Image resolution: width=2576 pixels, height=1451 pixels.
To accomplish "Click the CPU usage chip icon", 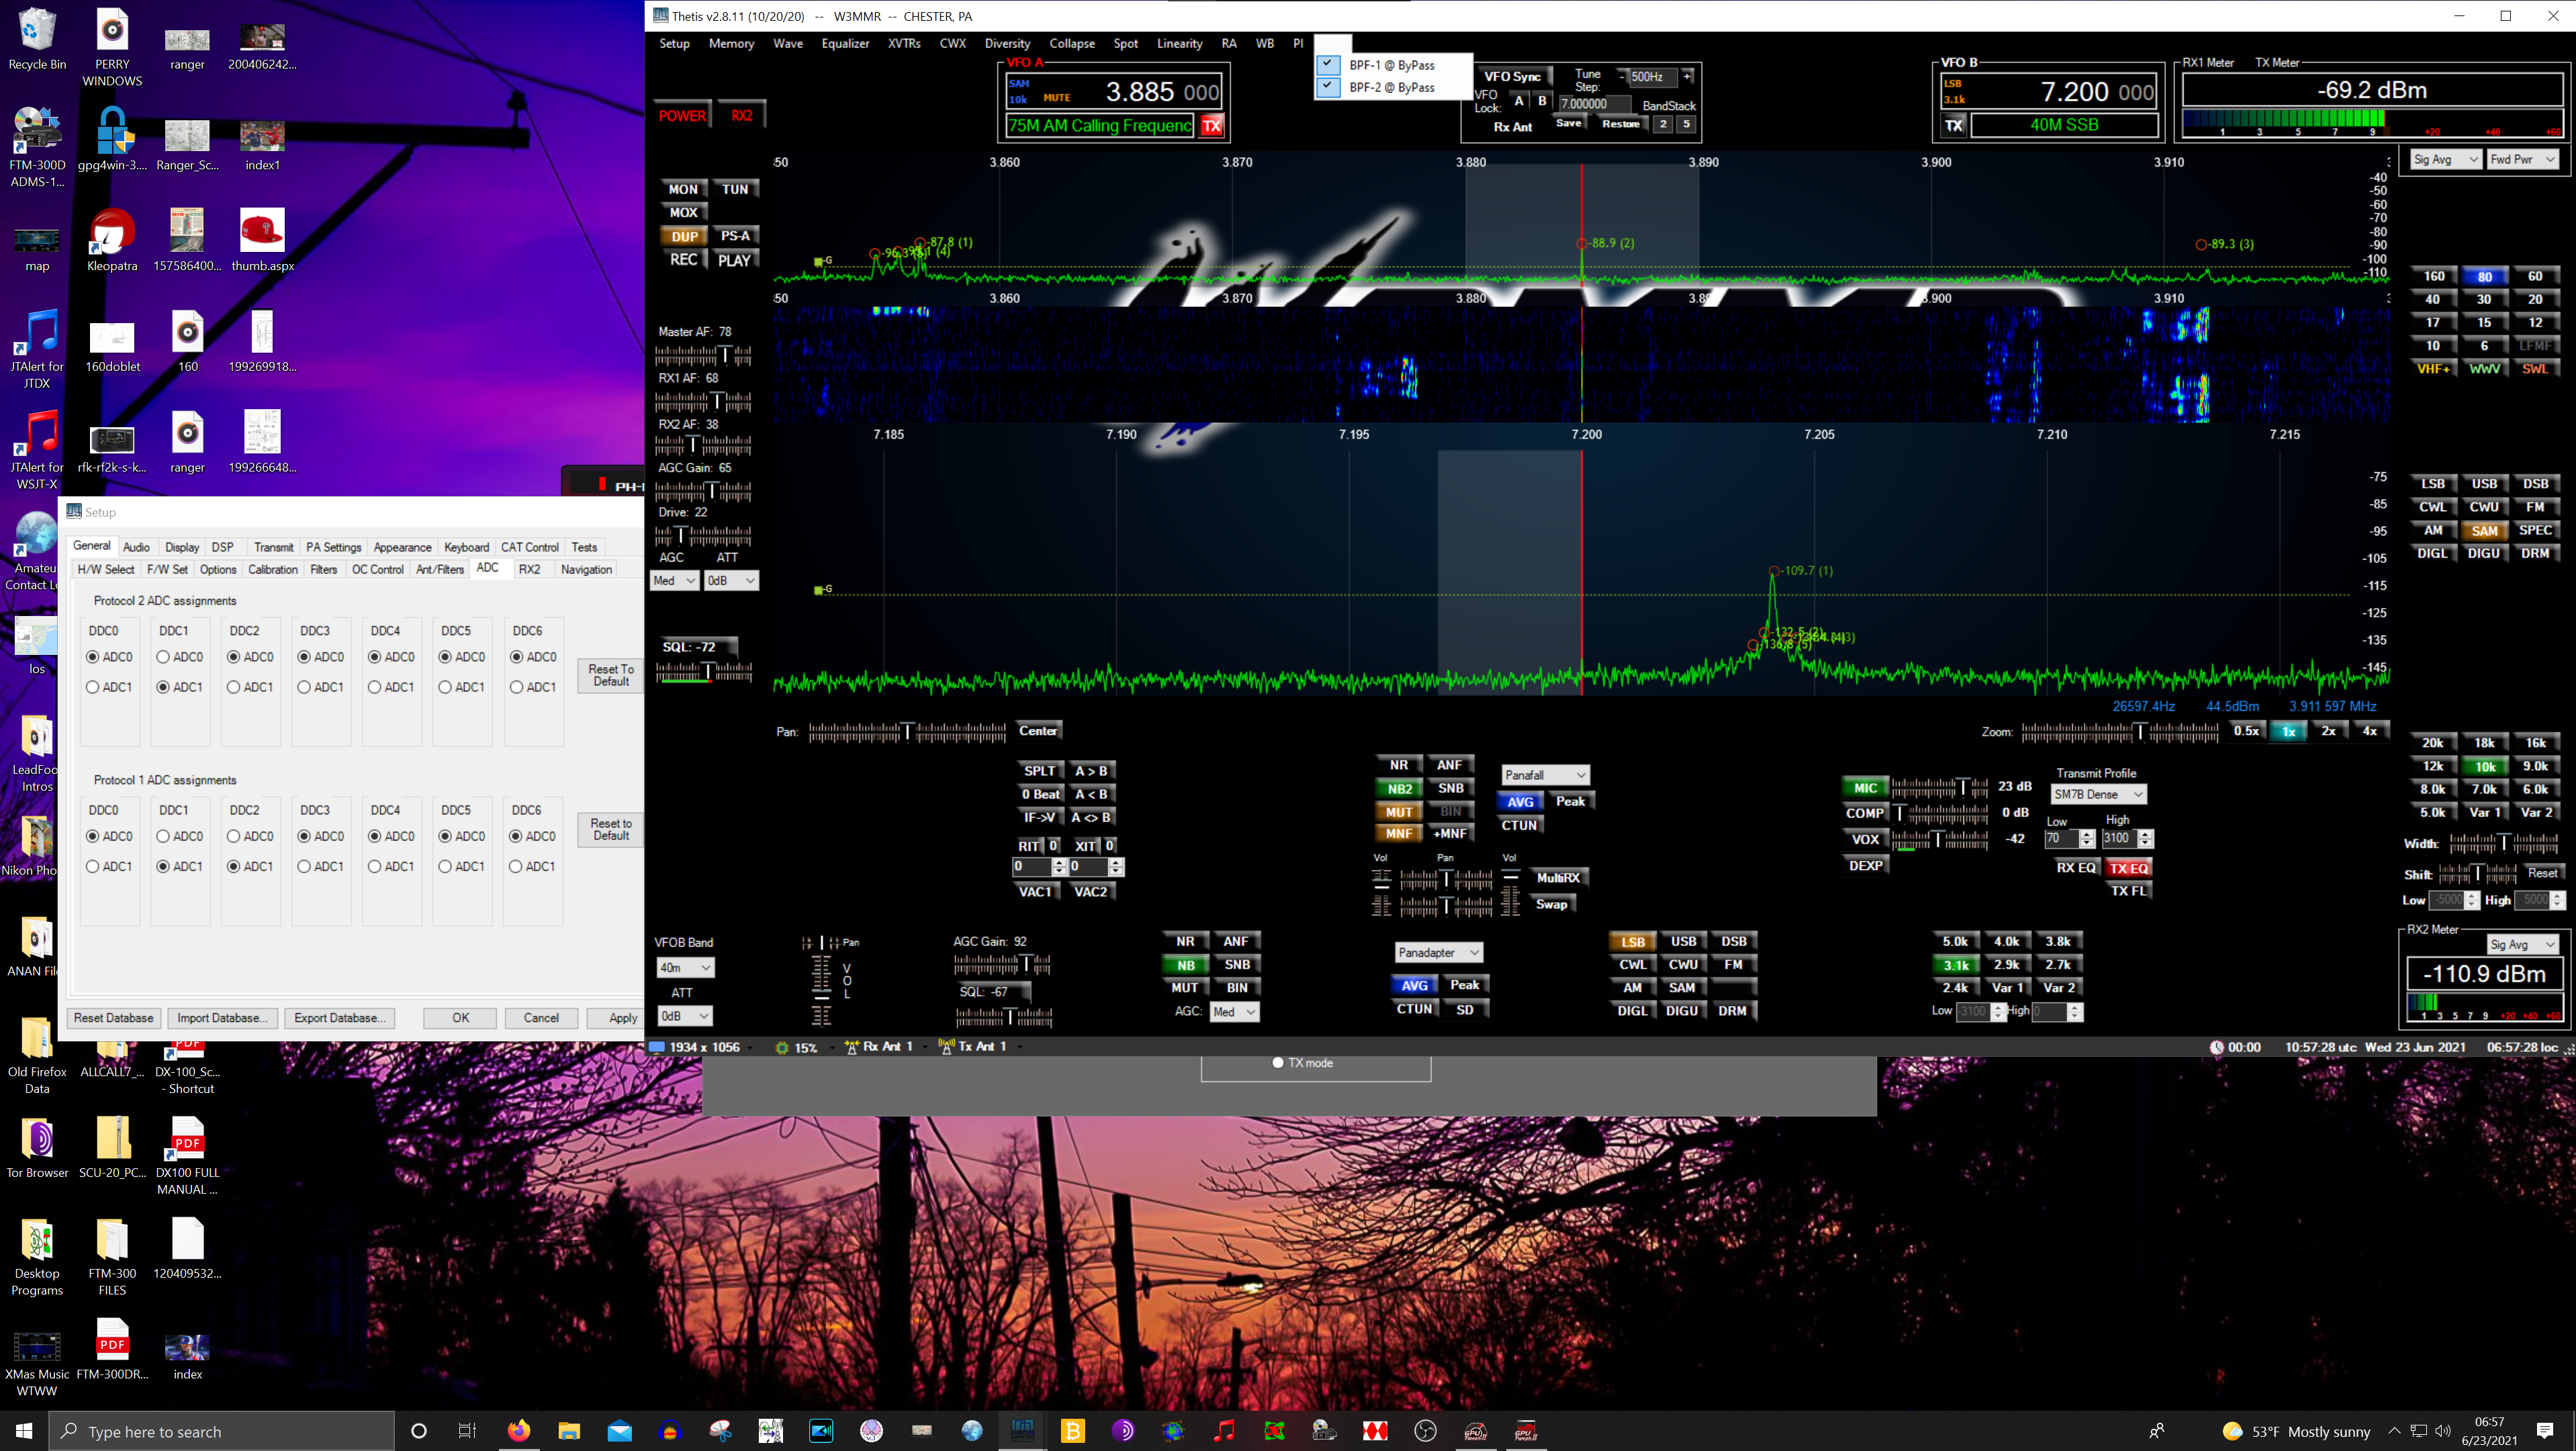I will pyautogui.click(x=782, y=1048).
